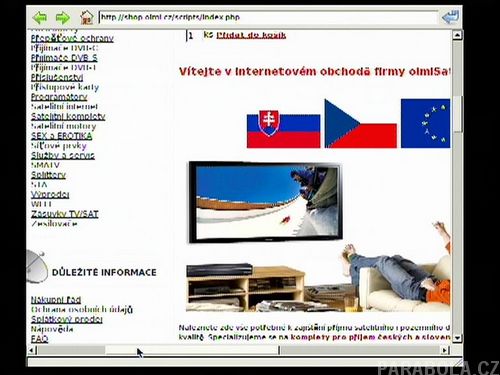Open the Satelitní internet category

click(x=64, y=107)
